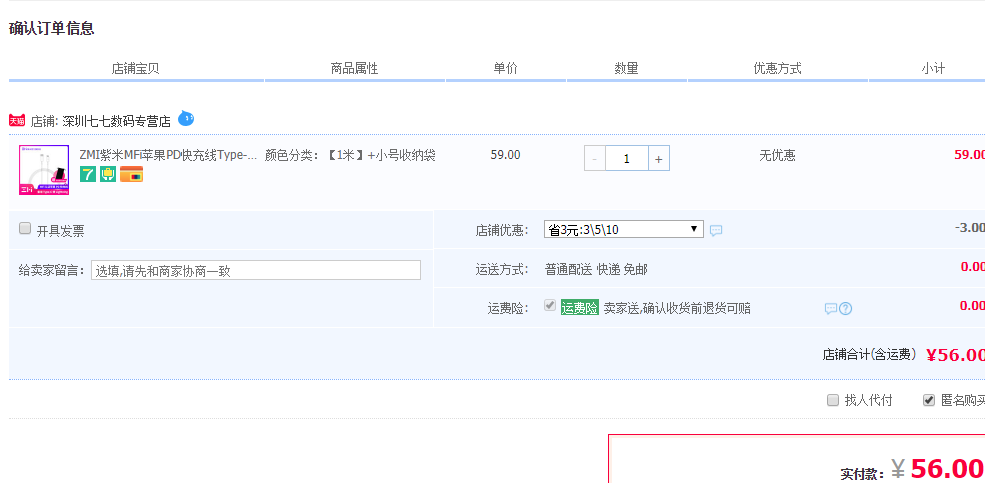Click the 优惠方式 column header
985x483 pixels.
[778, 68]
